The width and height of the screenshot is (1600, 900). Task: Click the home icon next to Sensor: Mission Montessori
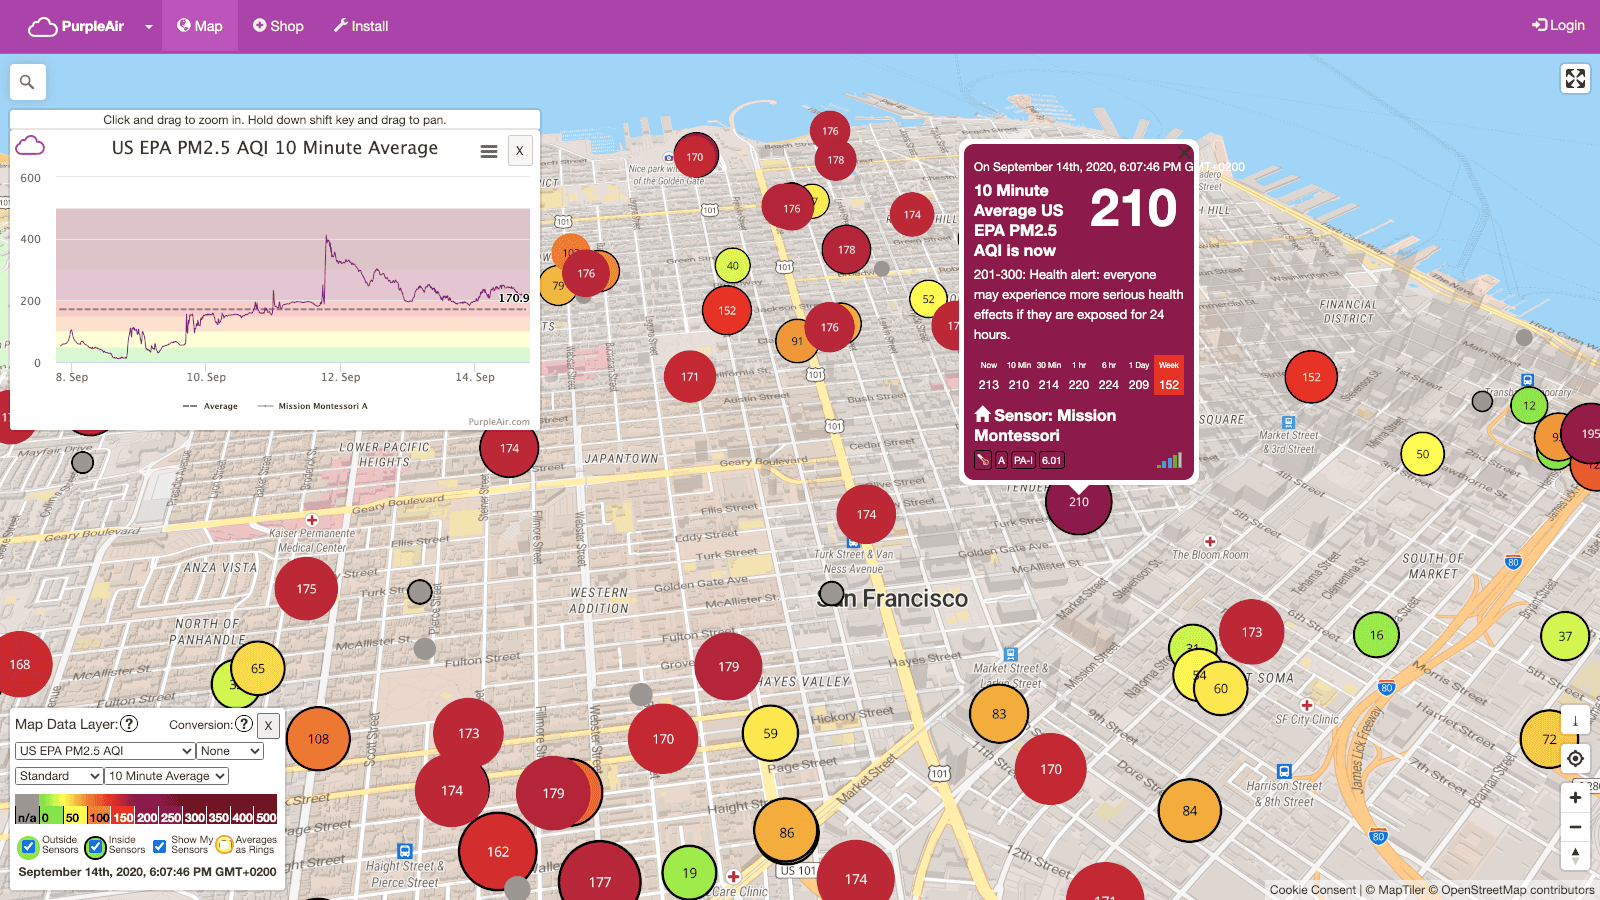coord(981,415)
